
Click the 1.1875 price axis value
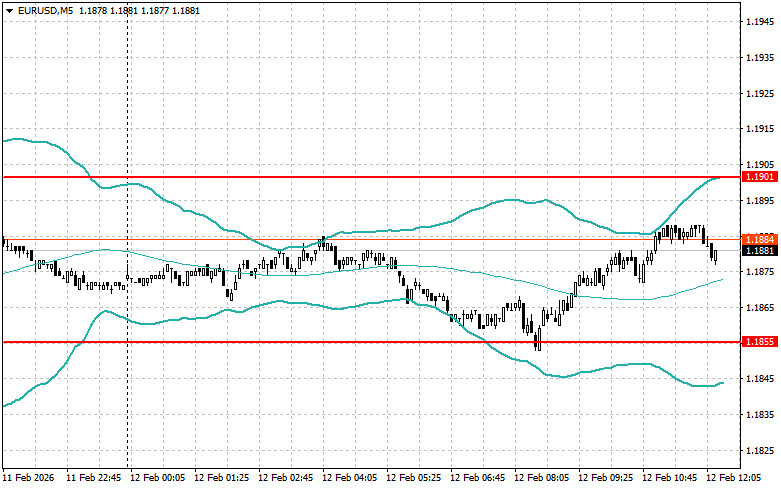(760, 272)
